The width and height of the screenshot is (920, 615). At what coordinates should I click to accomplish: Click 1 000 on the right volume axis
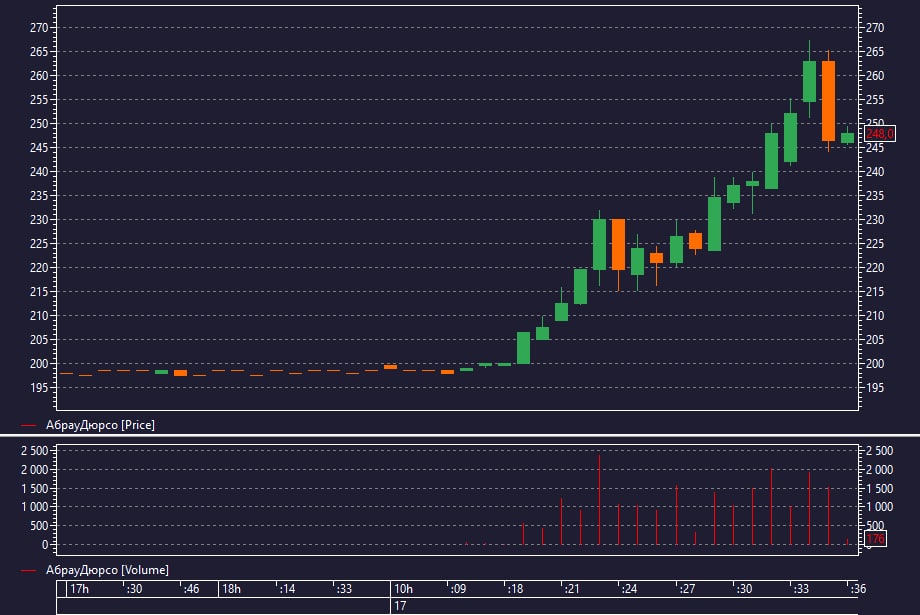coord(880,506)
